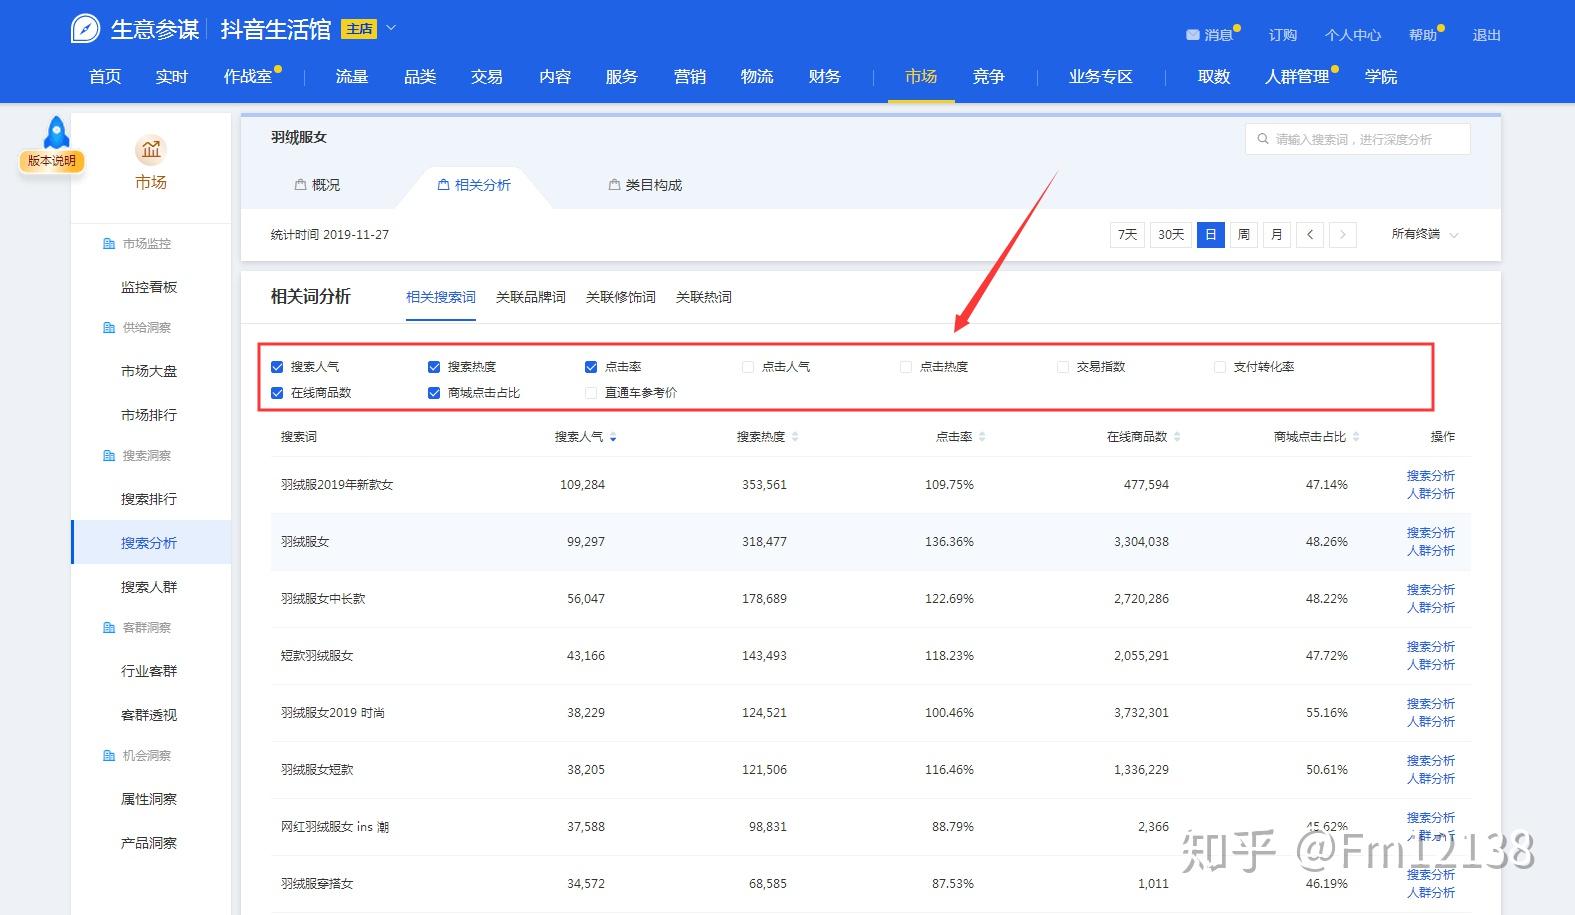
Task: Open the 作战室 top navigation menu
Action: (x=248, y=77)
